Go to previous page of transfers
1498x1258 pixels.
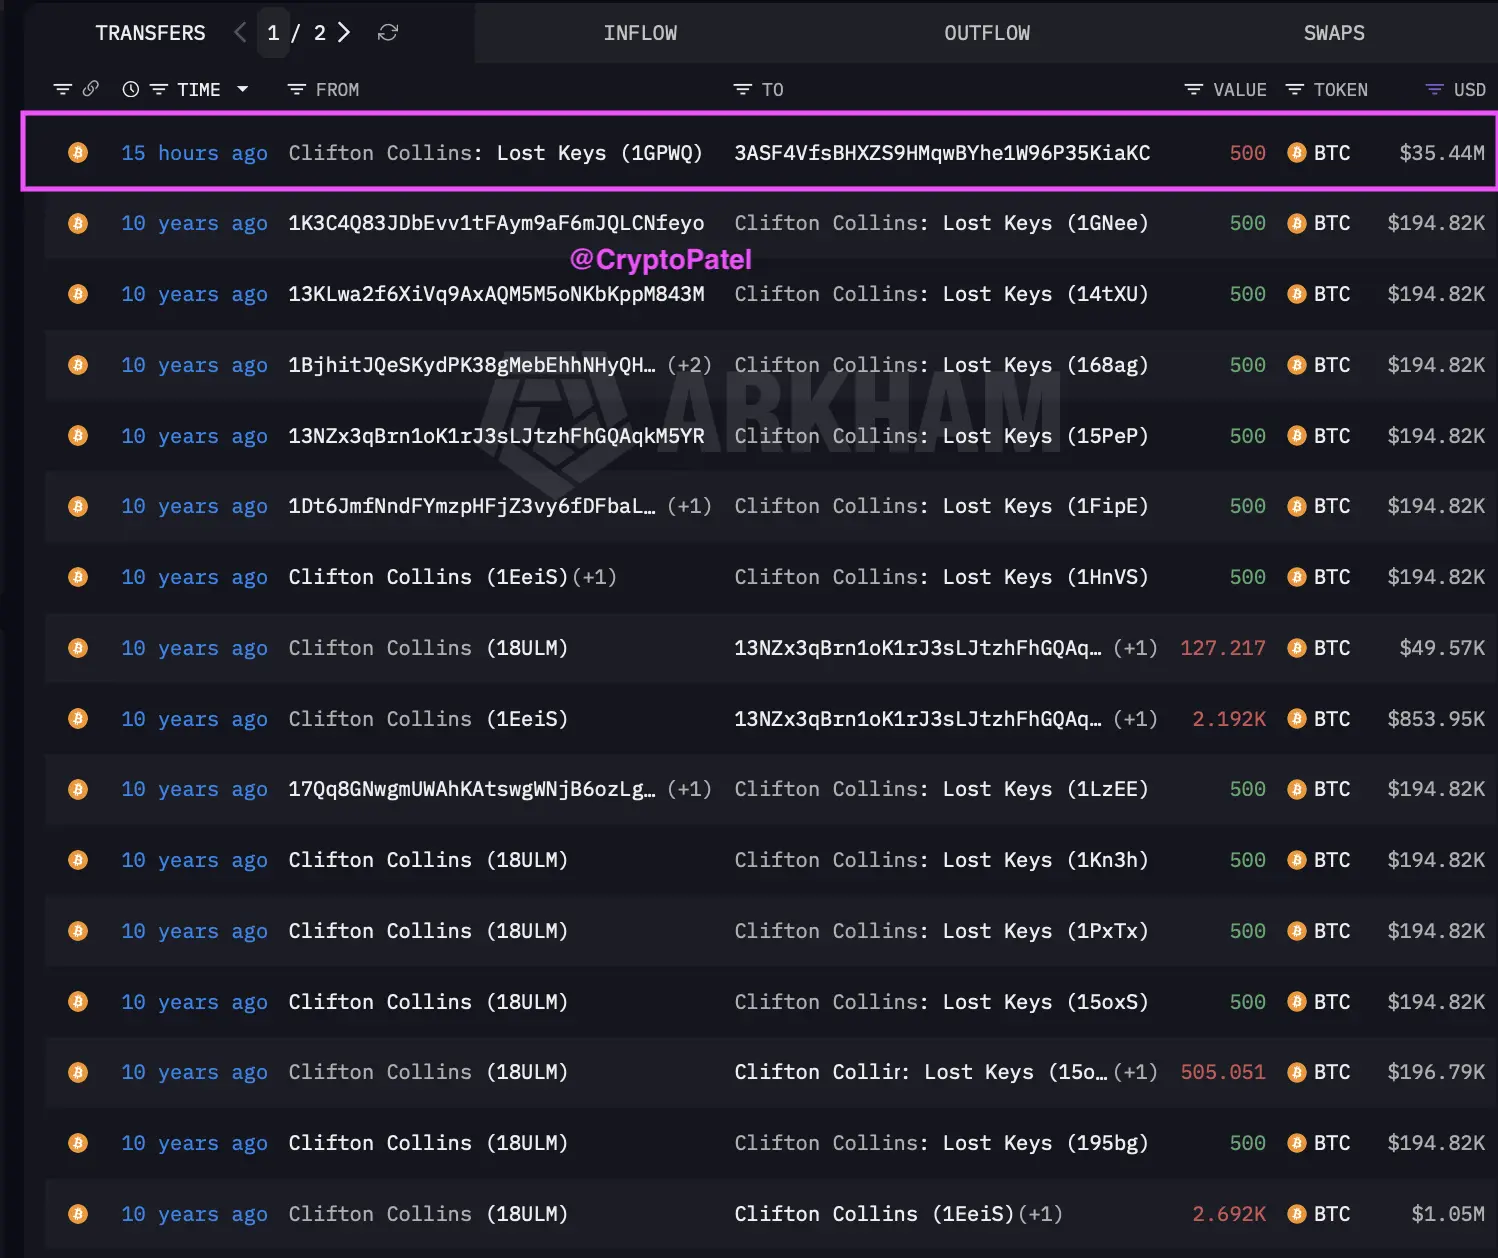240,33
